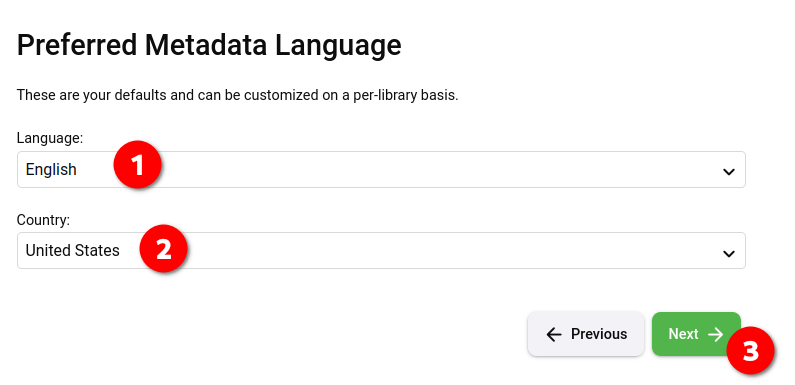Click the 'Country:' field label

coord(44,220)
